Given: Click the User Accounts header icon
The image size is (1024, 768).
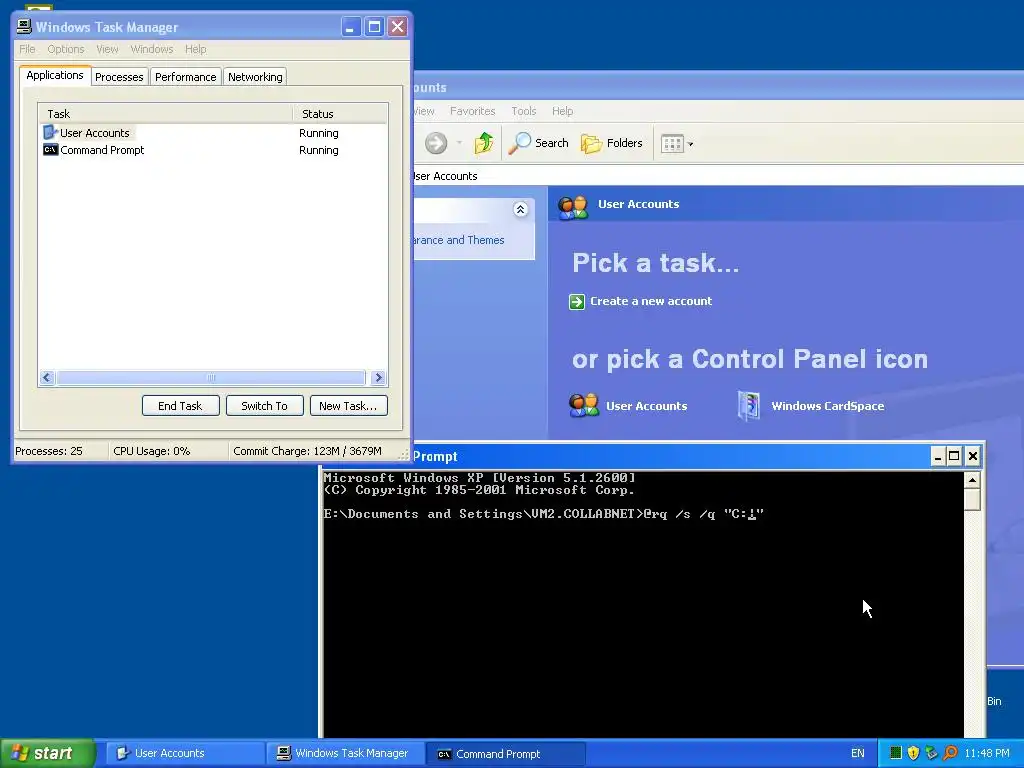Looking at the screenshot, I should coord(573,206).
